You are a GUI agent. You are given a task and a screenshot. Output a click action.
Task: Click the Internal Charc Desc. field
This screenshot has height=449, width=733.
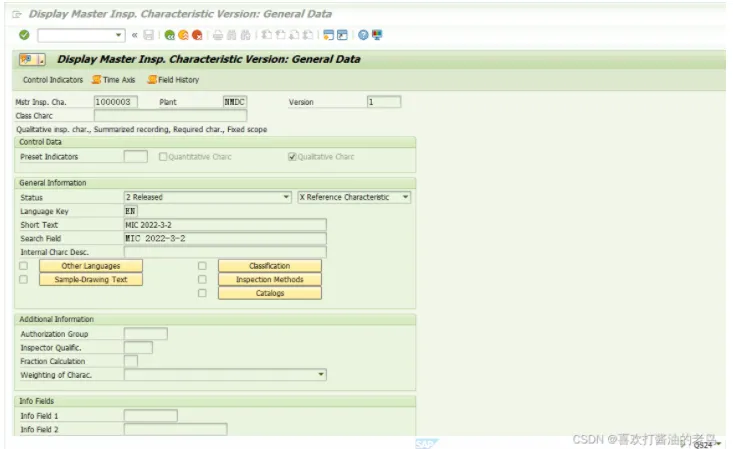[225, 252]
